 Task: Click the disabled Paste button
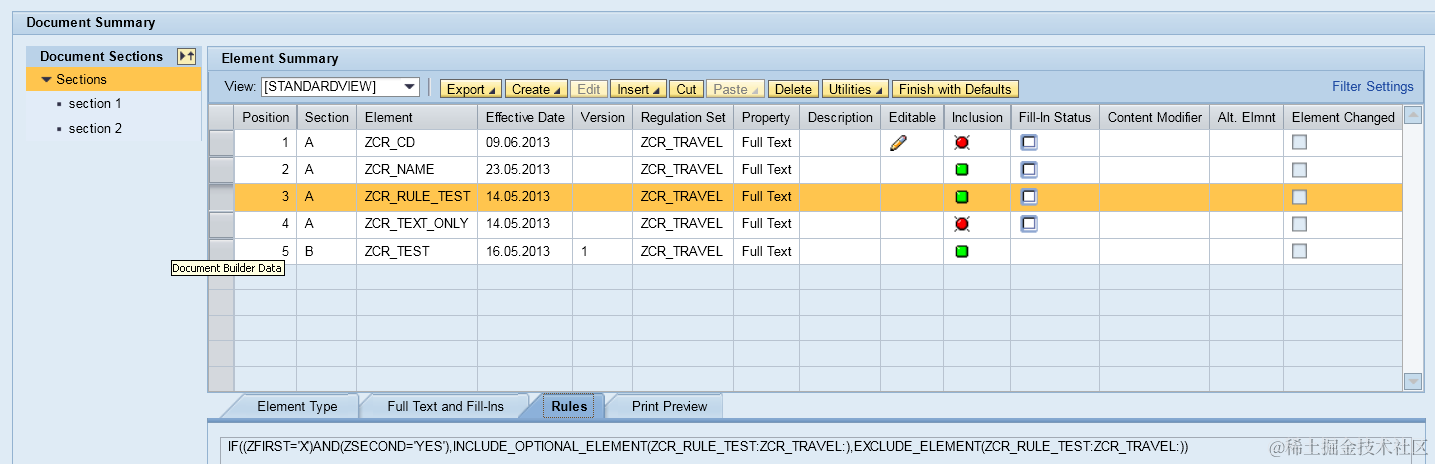pos(735,89)
